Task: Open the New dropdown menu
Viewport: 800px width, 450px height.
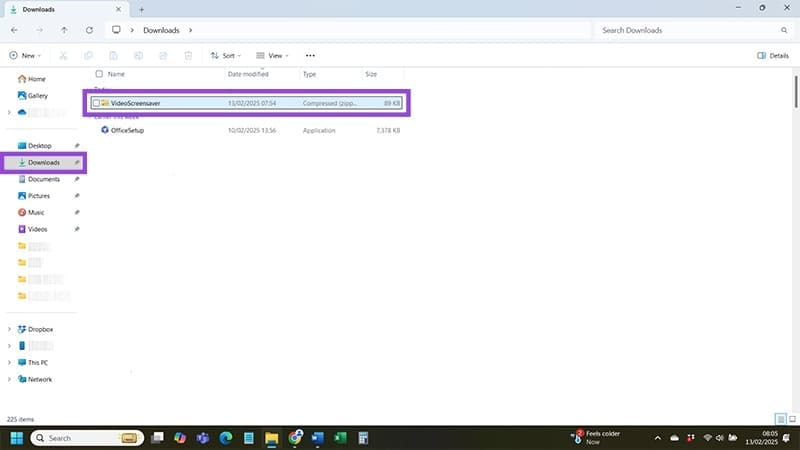Action: (x=24, y=56)
